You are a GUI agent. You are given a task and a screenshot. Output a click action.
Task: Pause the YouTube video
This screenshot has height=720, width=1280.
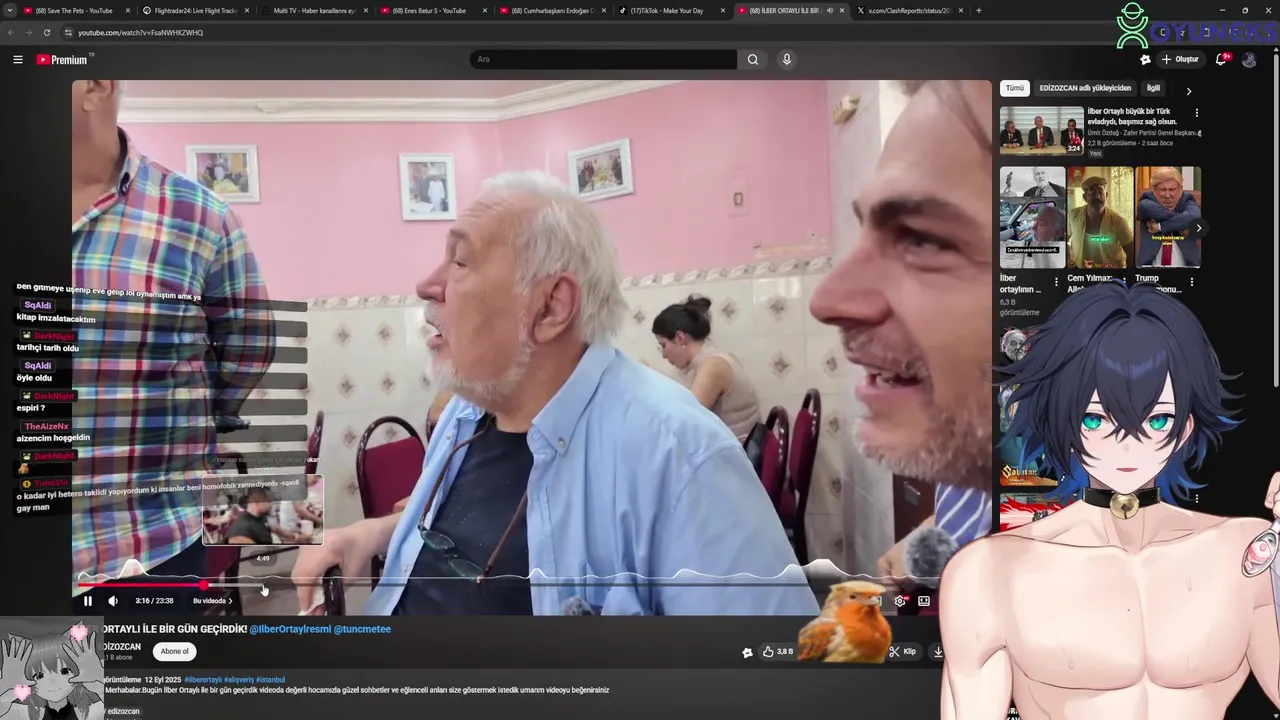point(88,601)
